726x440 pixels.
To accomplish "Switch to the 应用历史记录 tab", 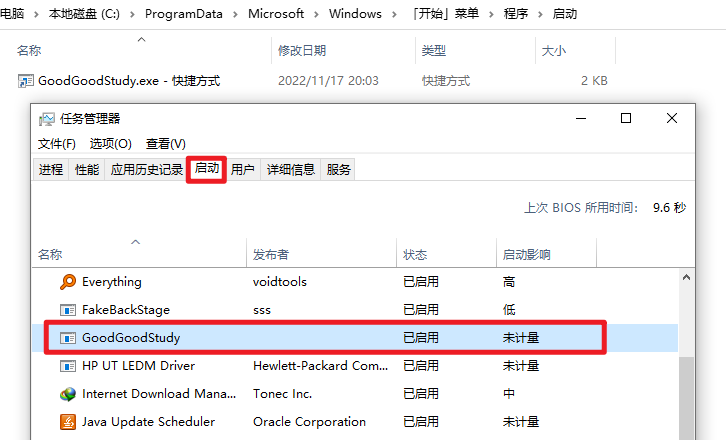I will [x=147, y=170].
